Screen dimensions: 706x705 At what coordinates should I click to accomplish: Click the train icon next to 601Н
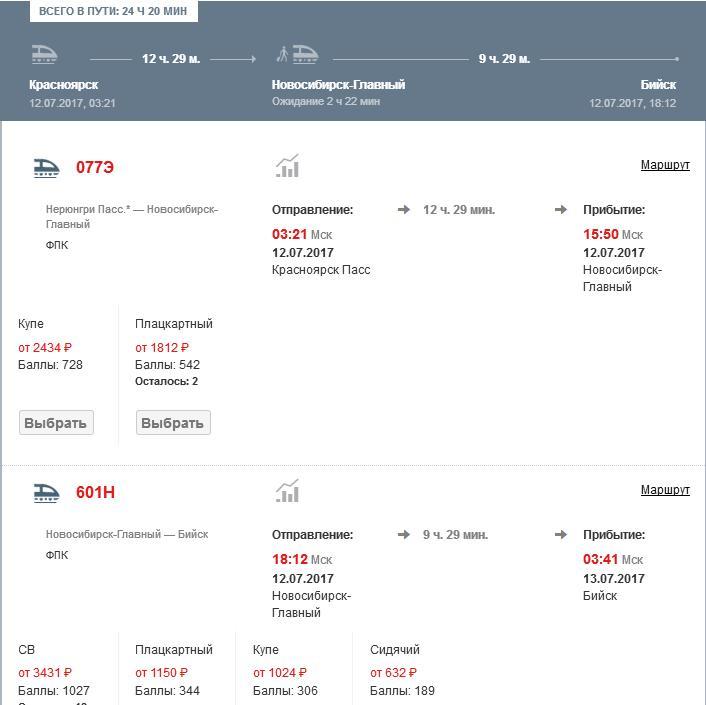[x=46, y=492]
